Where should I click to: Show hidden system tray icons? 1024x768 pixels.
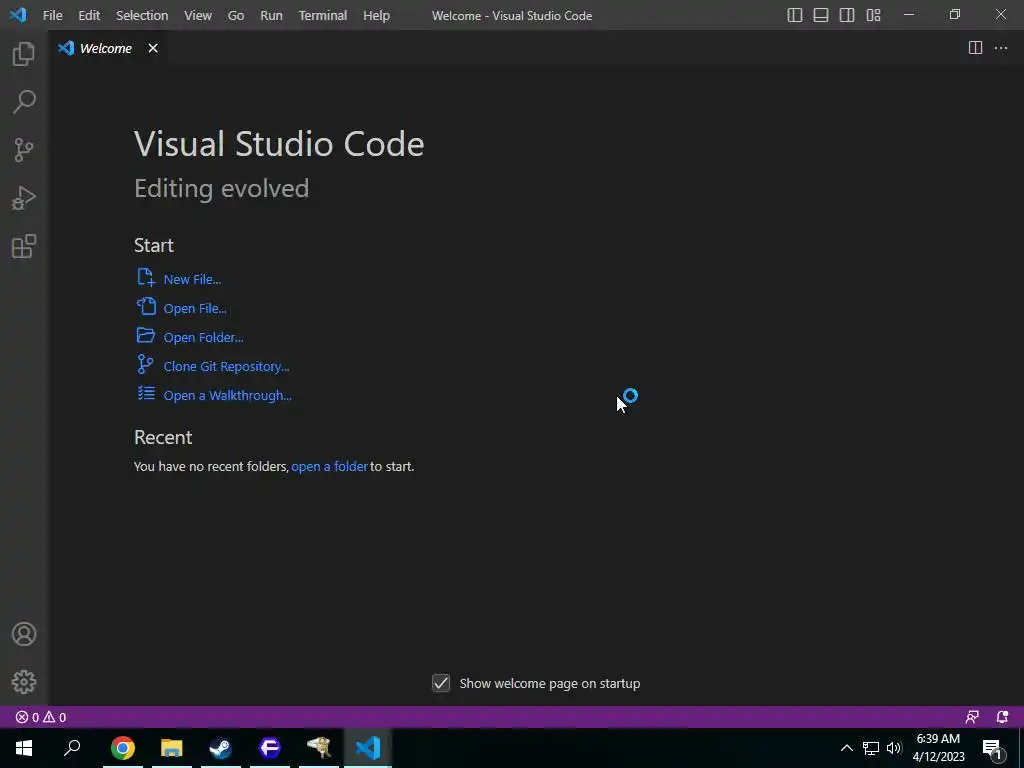coord(846,748)
